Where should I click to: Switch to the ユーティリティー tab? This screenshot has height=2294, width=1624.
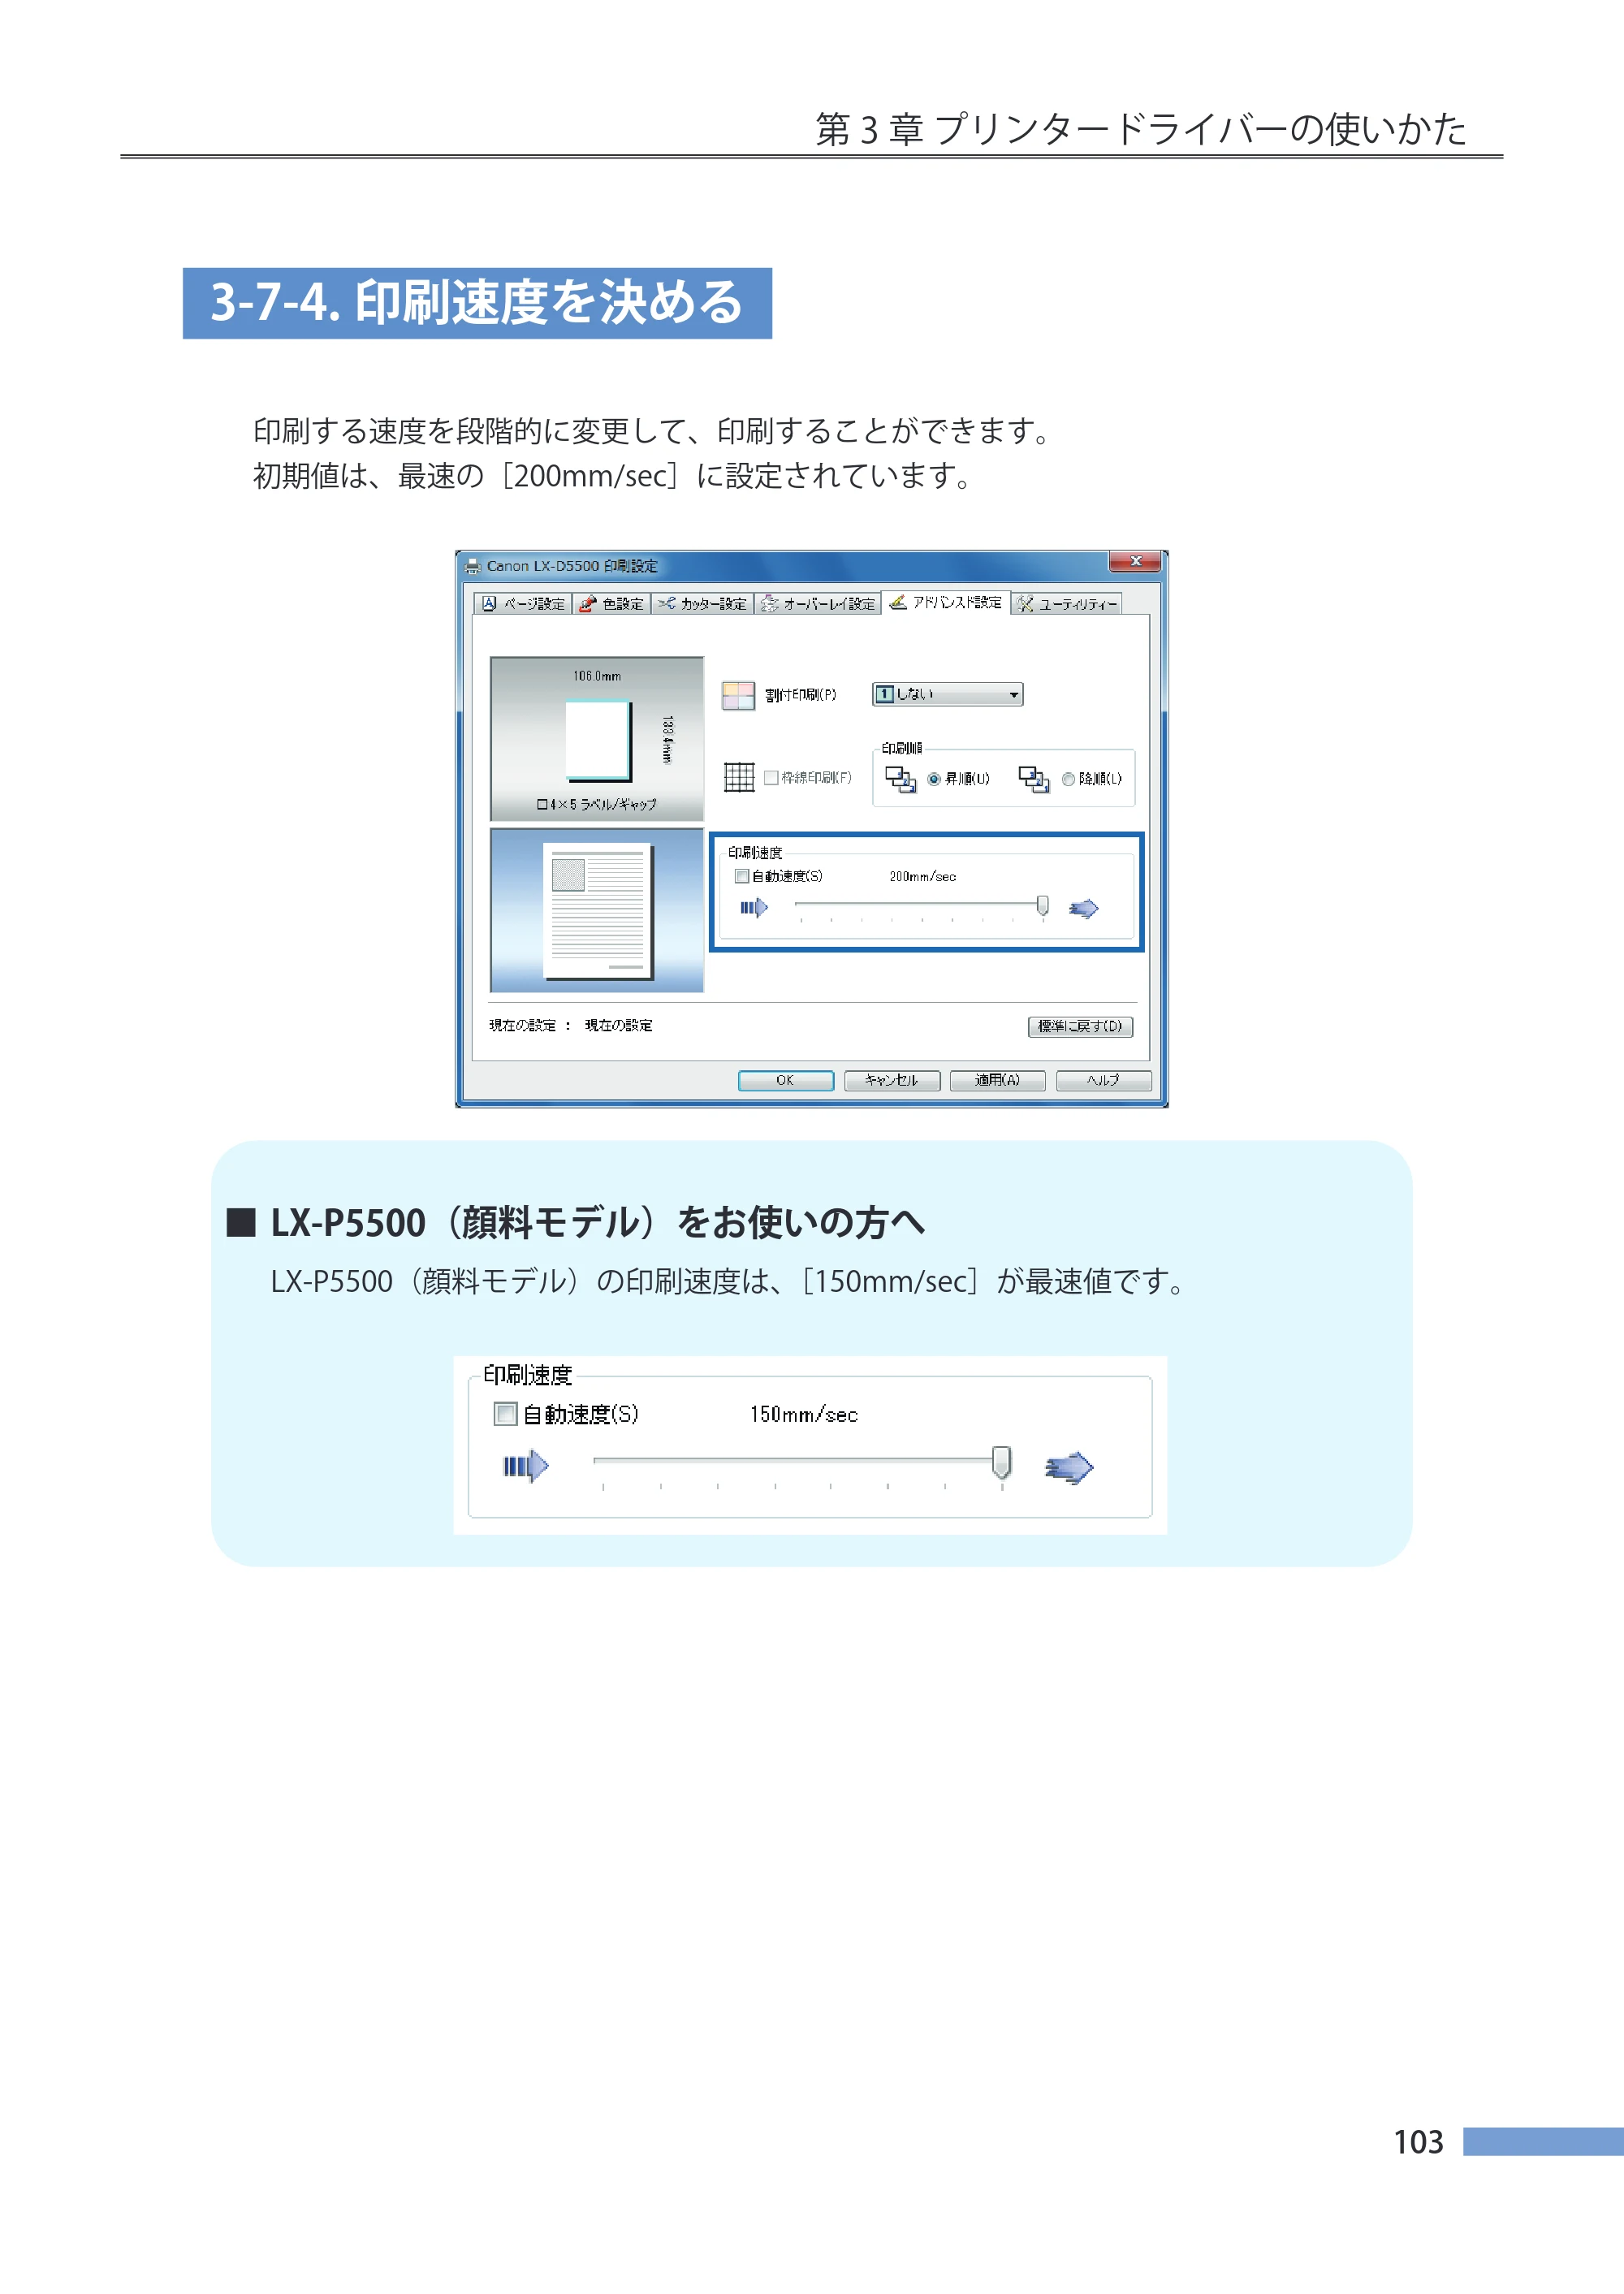tap(1067, 604)
